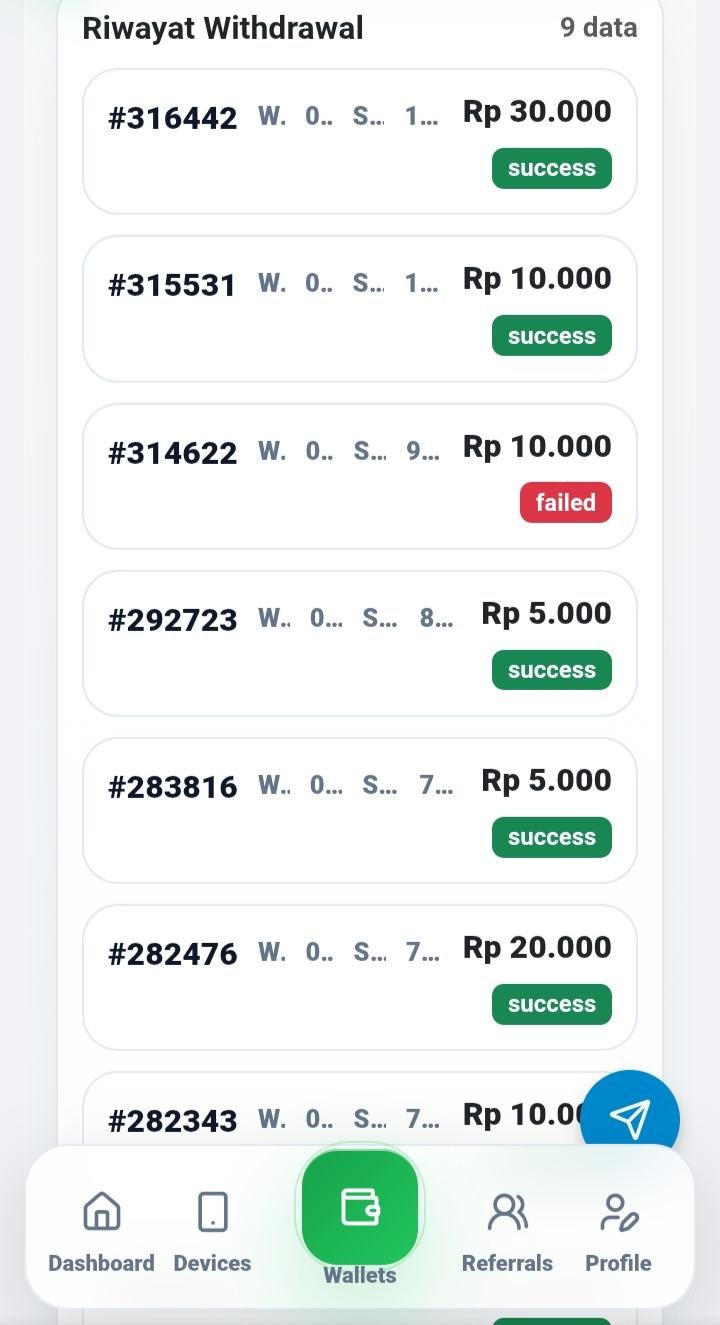Image resolution: width=720 pixels, height=1325 pixels.
Task: Tap the Devices phone icon
Action: click(212, 1212)
